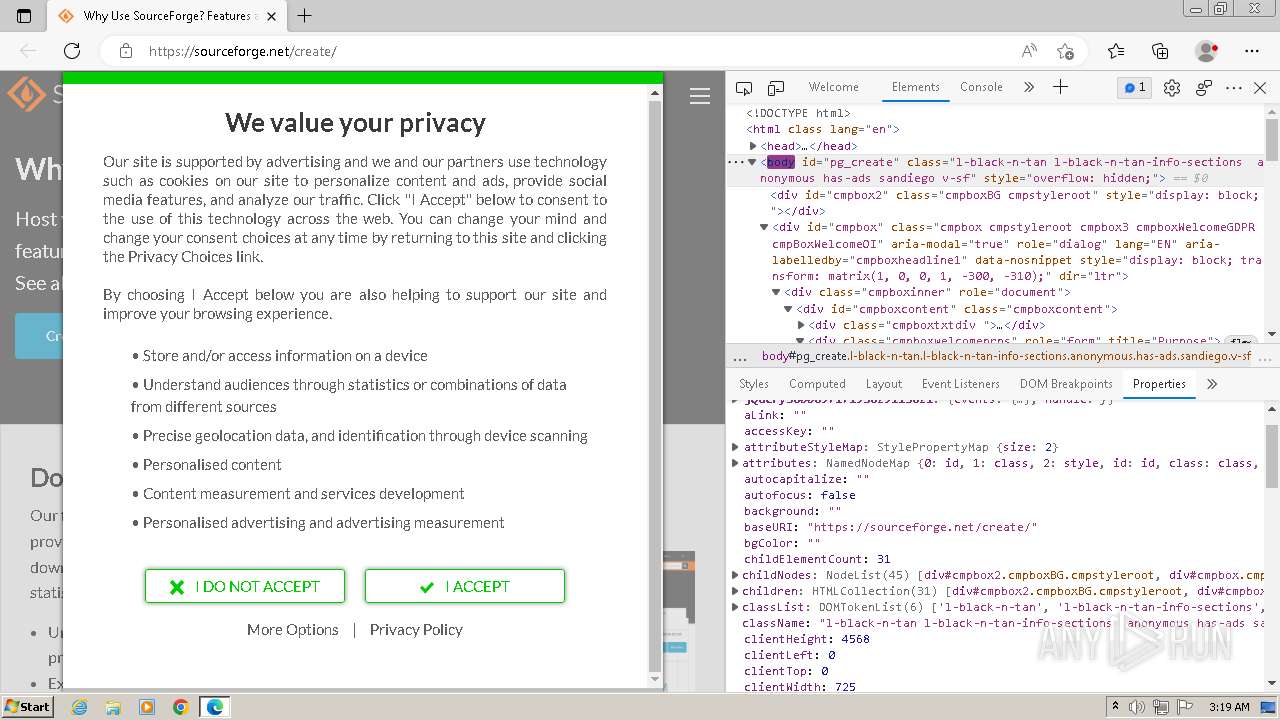Show more DevTools tabs chevron after Console
The height and width of the screenshot is (720, 1280).
1029,87
